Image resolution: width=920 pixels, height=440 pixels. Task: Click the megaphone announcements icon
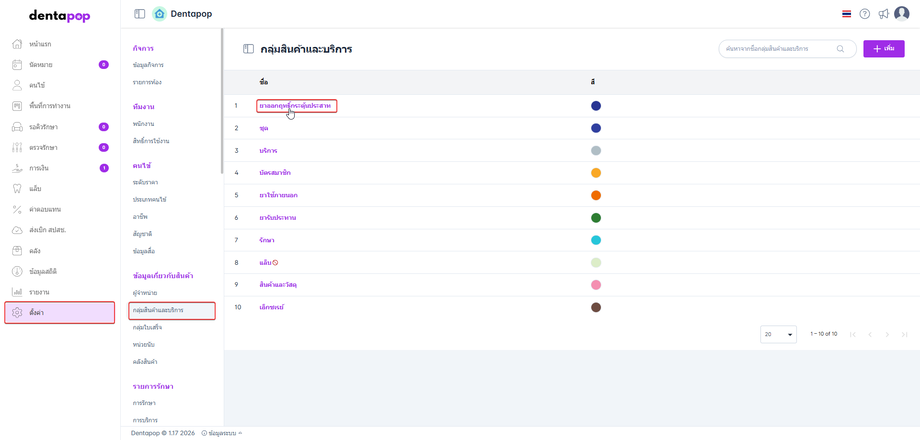point(883,14)
